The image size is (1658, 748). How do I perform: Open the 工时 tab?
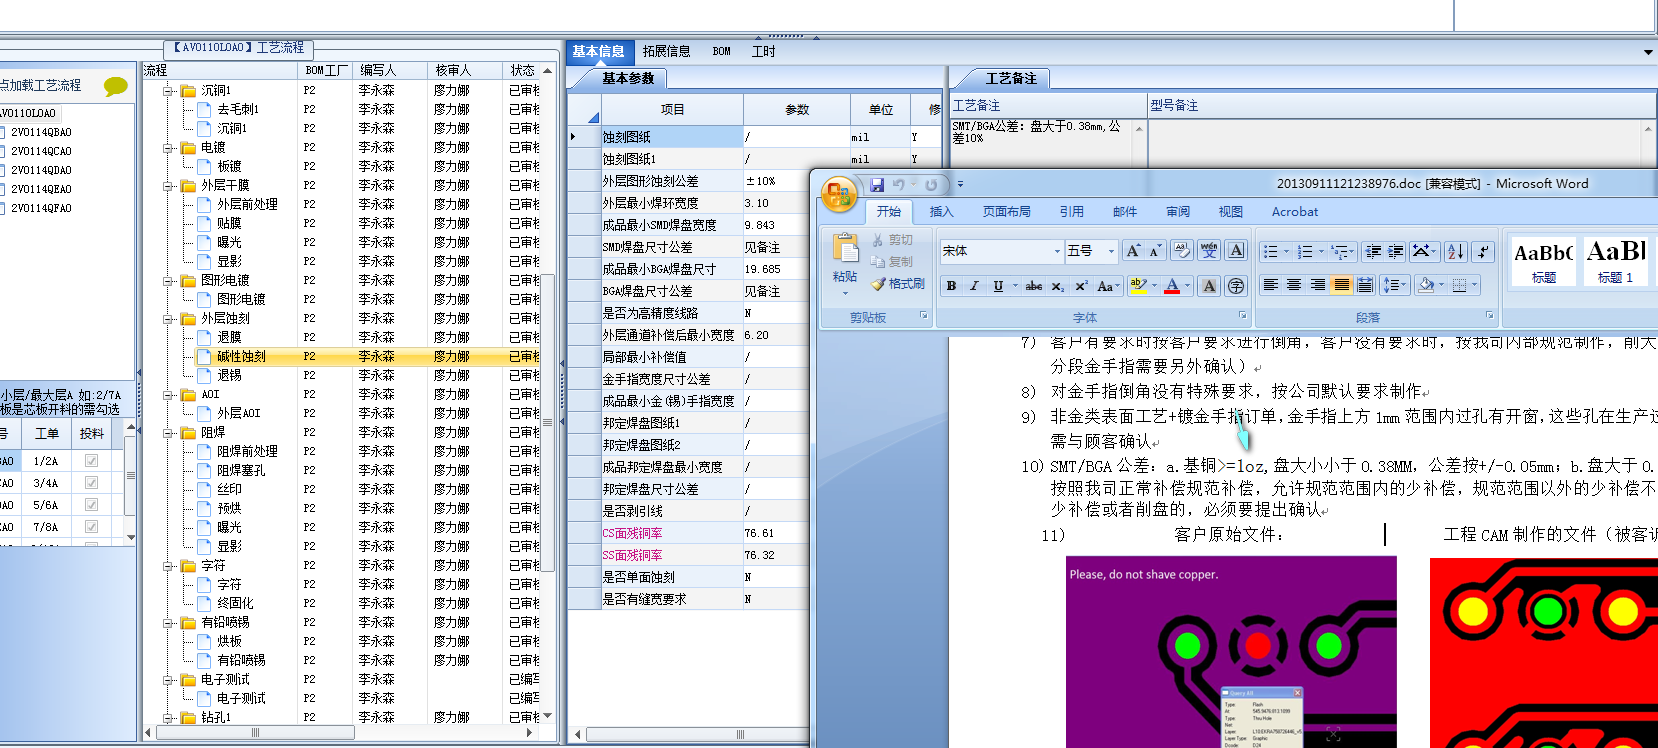pos(763,51)
